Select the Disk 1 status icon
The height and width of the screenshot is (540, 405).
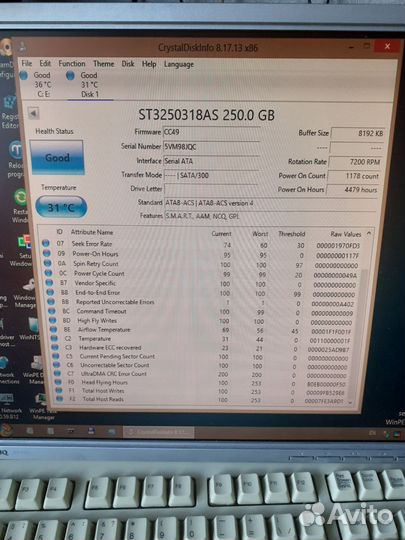[70, 75]
